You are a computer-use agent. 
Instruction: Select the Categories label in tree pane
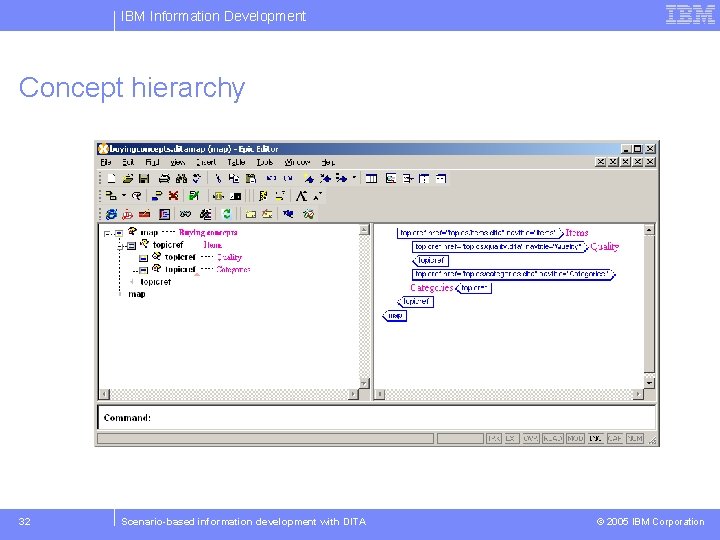(233, 269)
